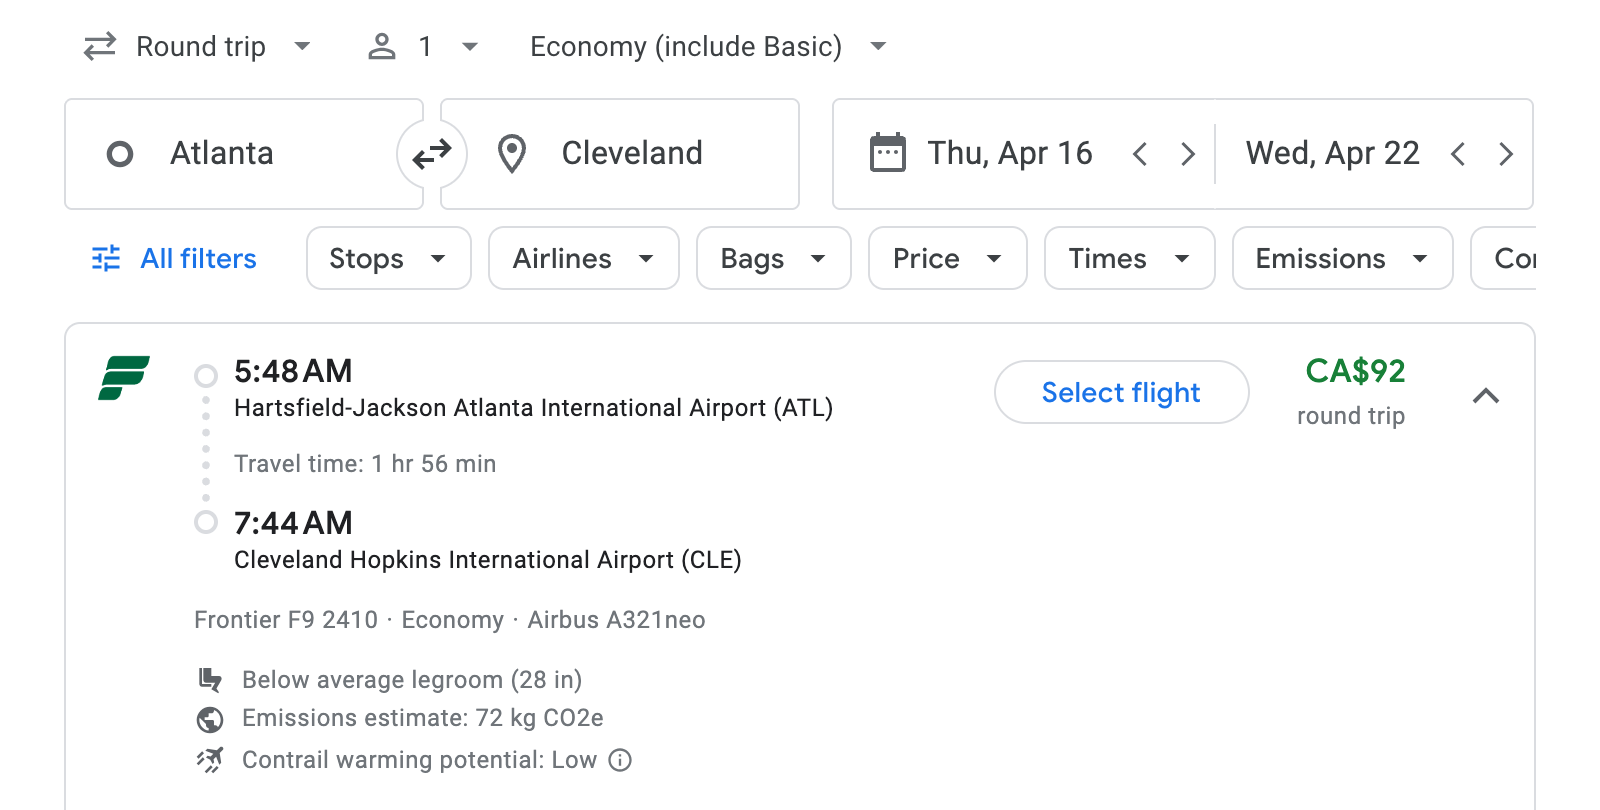Click the Atlanta origin input field
This screenshot has width=1600, height=810.
tap(245, 153)
